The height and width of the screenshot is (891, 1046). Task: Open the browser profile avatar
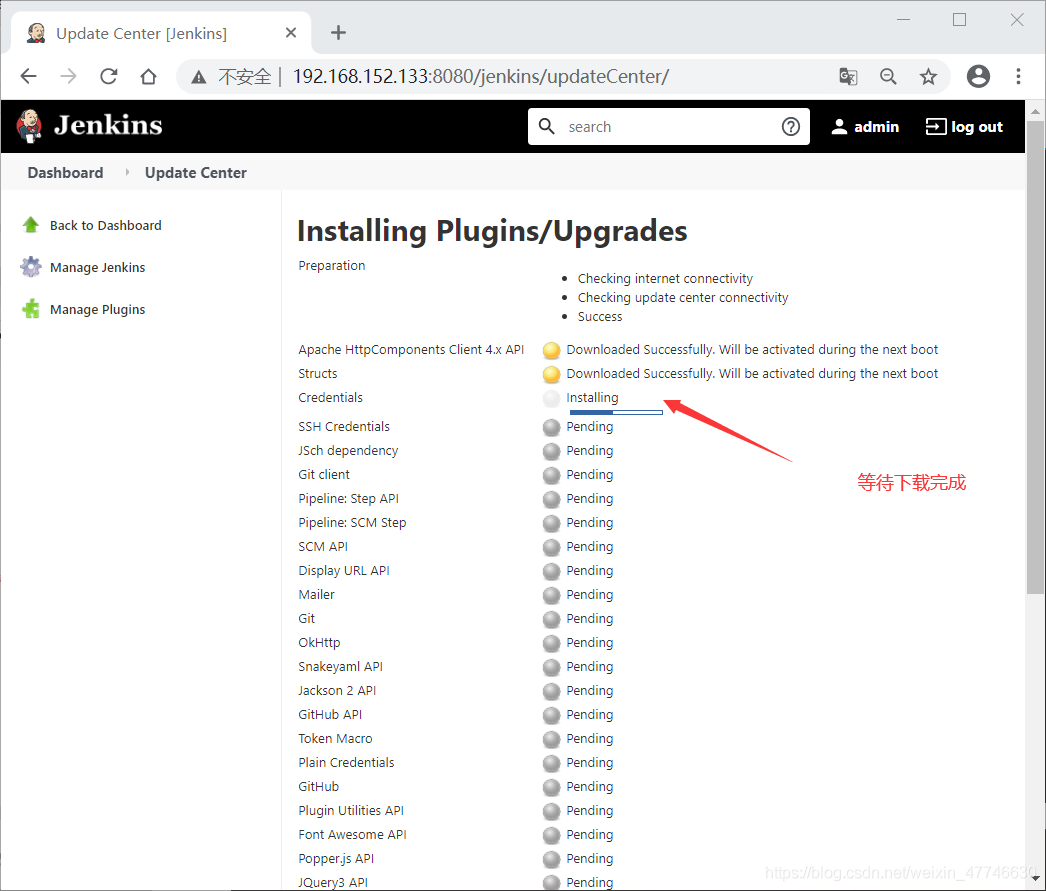(978, 77)
